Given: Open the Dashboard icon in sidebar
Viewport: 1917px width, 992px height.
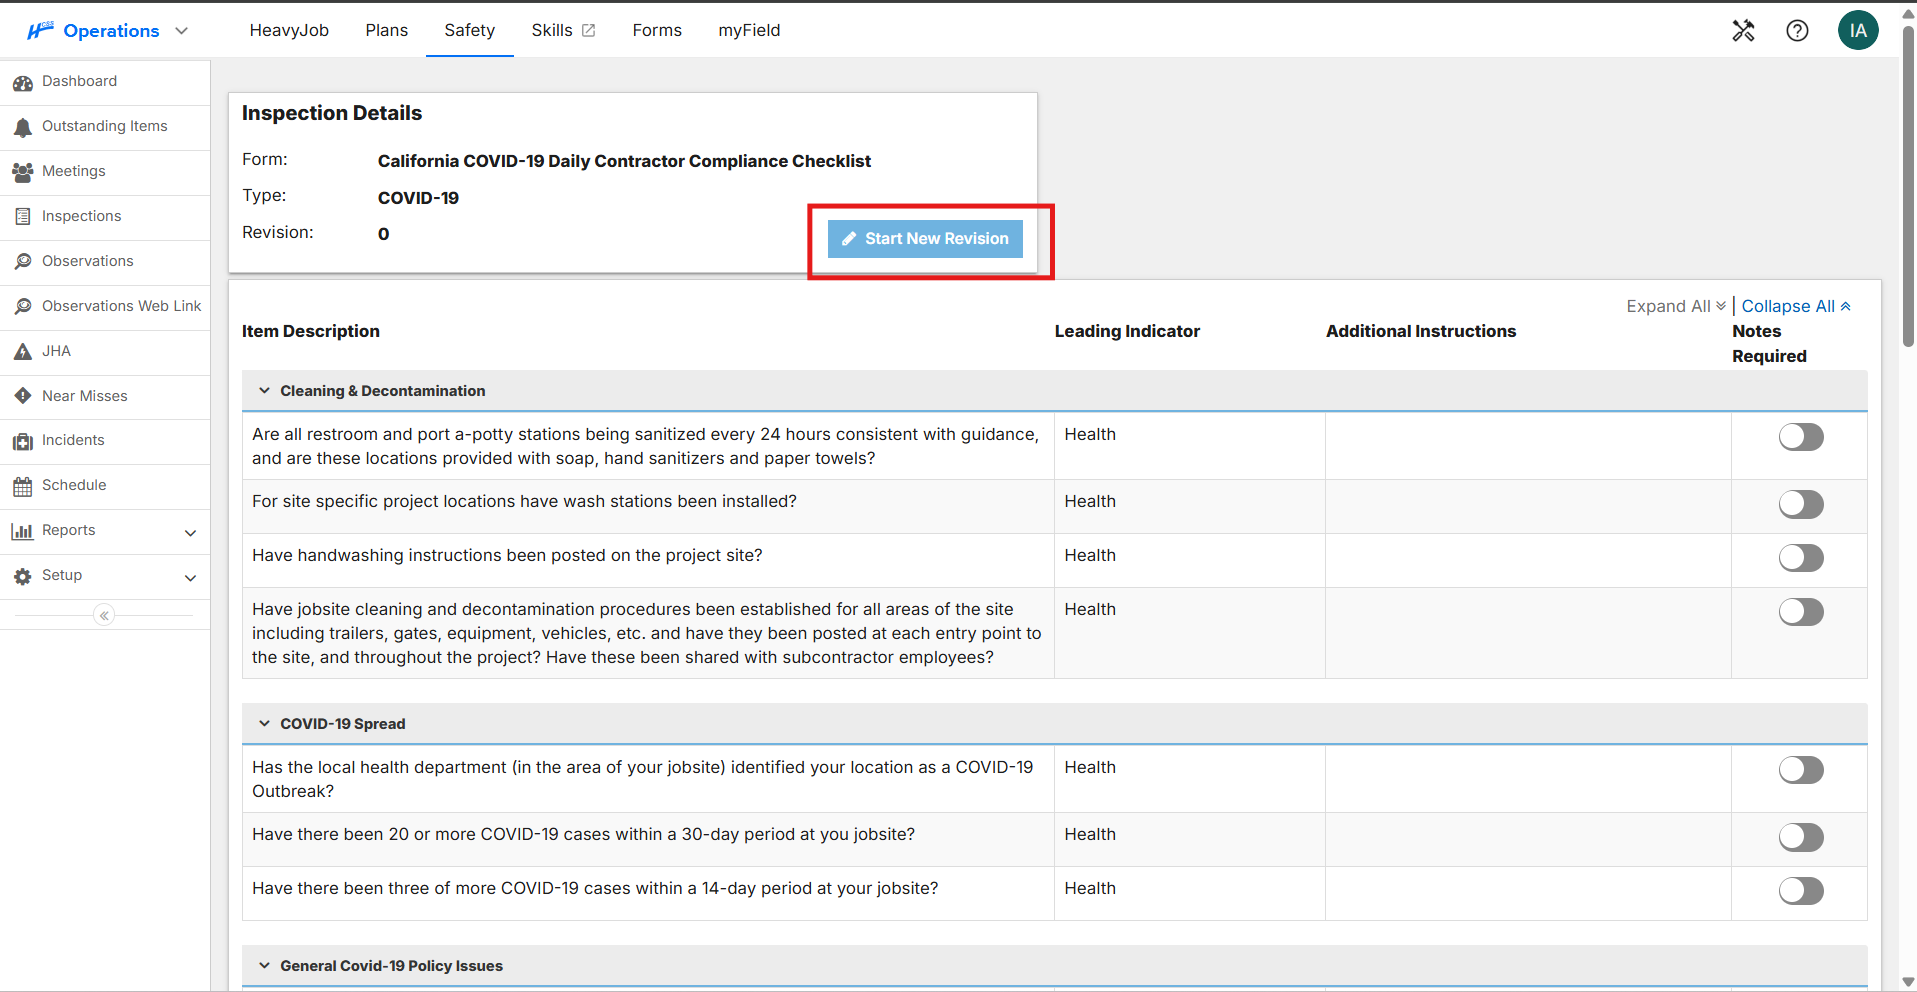Looking at the screenshot, I should [23, 82].
